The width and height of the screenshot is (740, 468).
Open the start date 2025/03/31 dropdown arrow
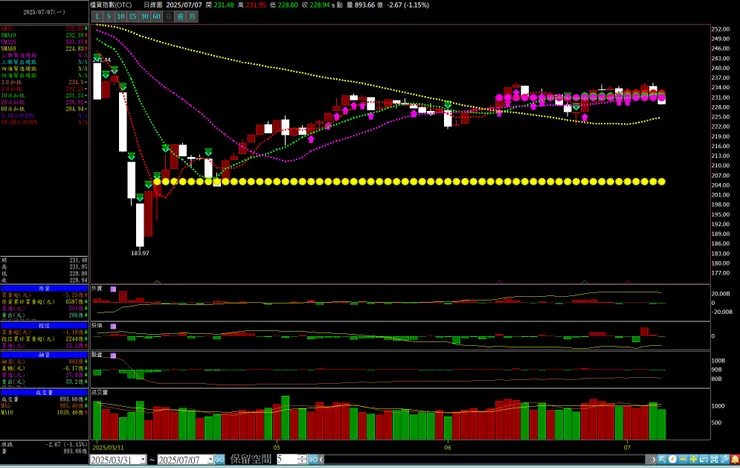point(143,460)
